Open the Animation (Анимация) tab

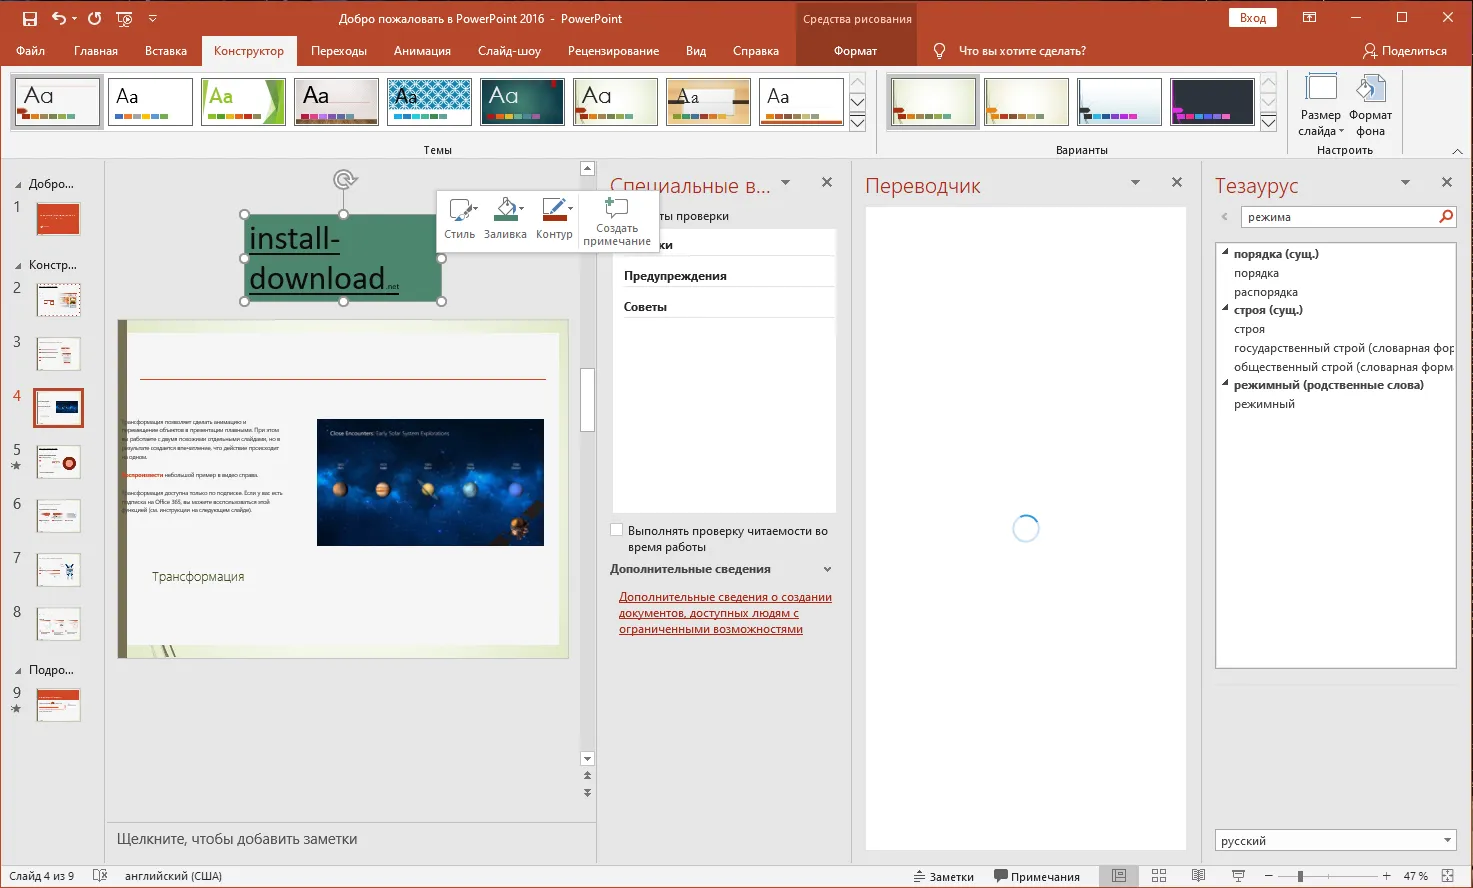pyautogui.click(x=422, y=51)
